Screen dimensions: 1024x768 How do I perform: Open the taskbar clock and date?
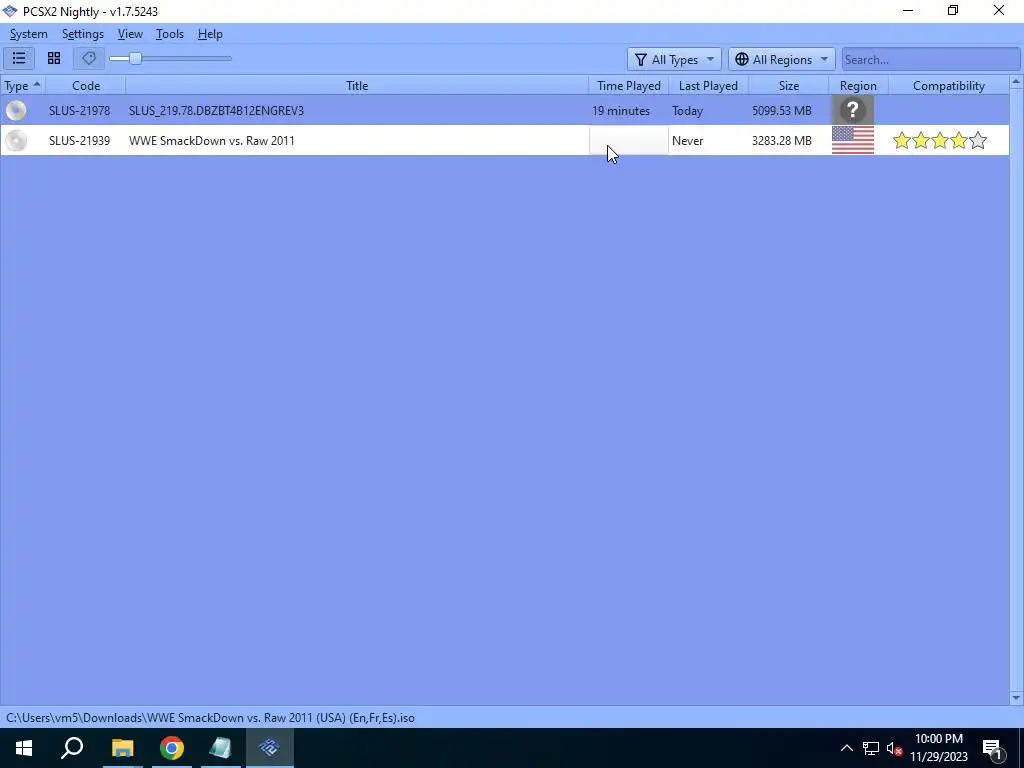click(x=938, y=748)
